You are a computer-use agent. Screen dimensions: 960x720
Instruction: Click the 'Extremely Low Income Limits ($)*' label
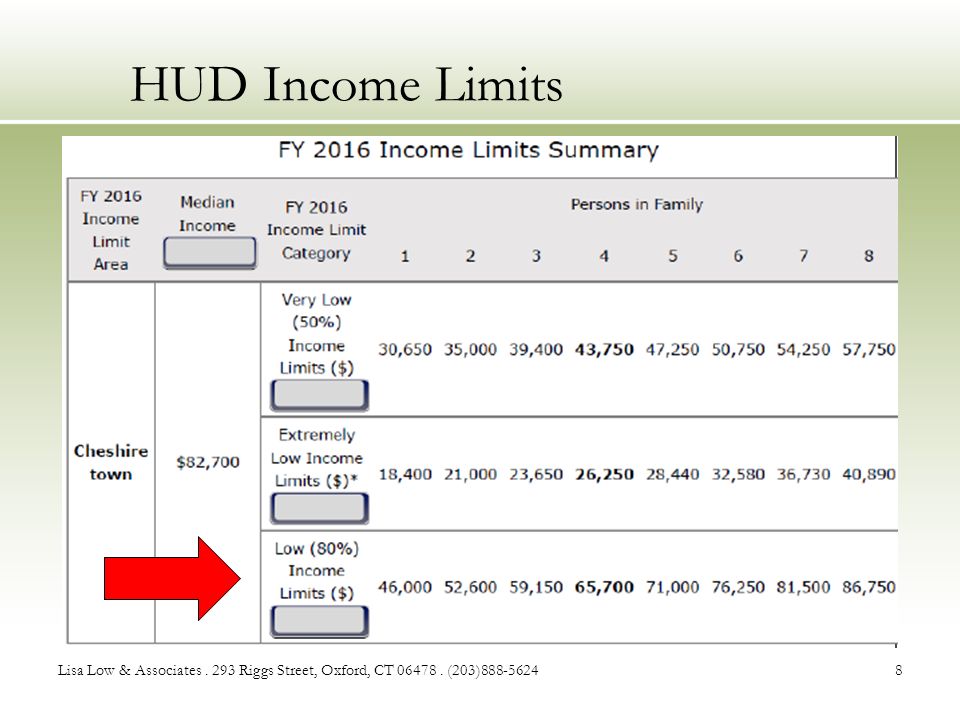(317, 457)
